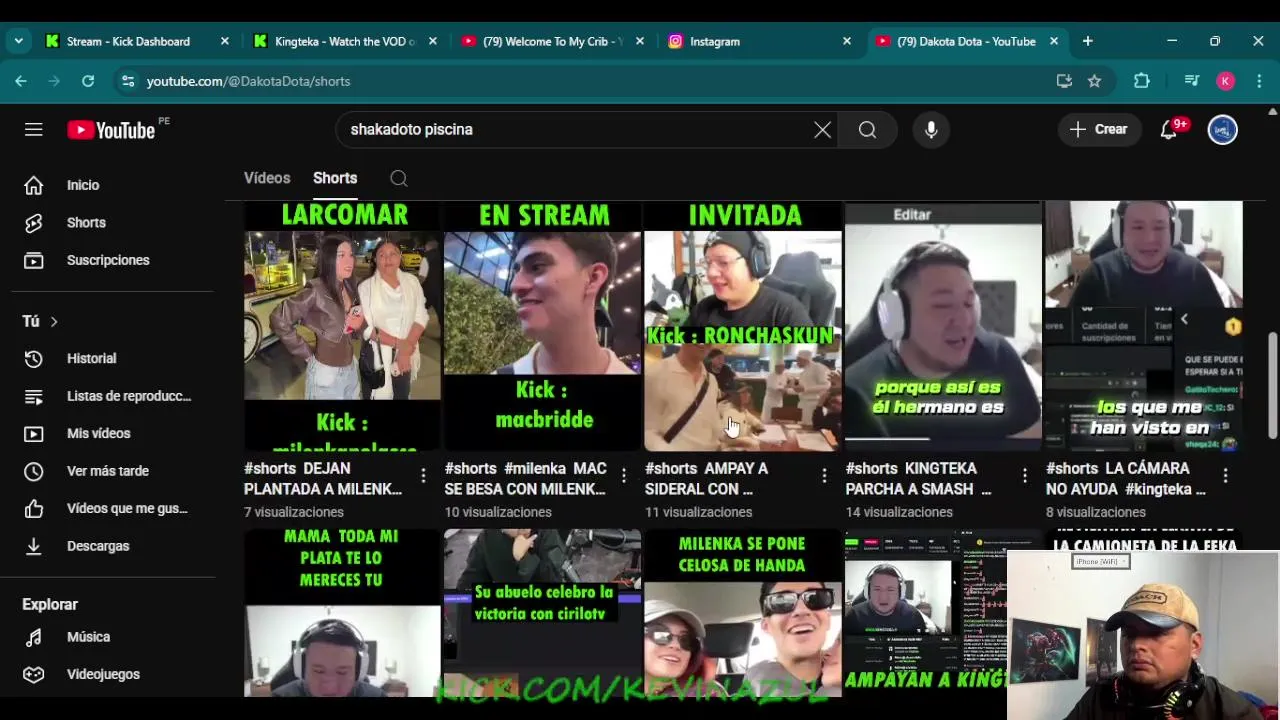This screenshot has width=1280, height=720.
Task: Play the EN STREAM macbridde short thumbnail
Action: coord(542,326)
